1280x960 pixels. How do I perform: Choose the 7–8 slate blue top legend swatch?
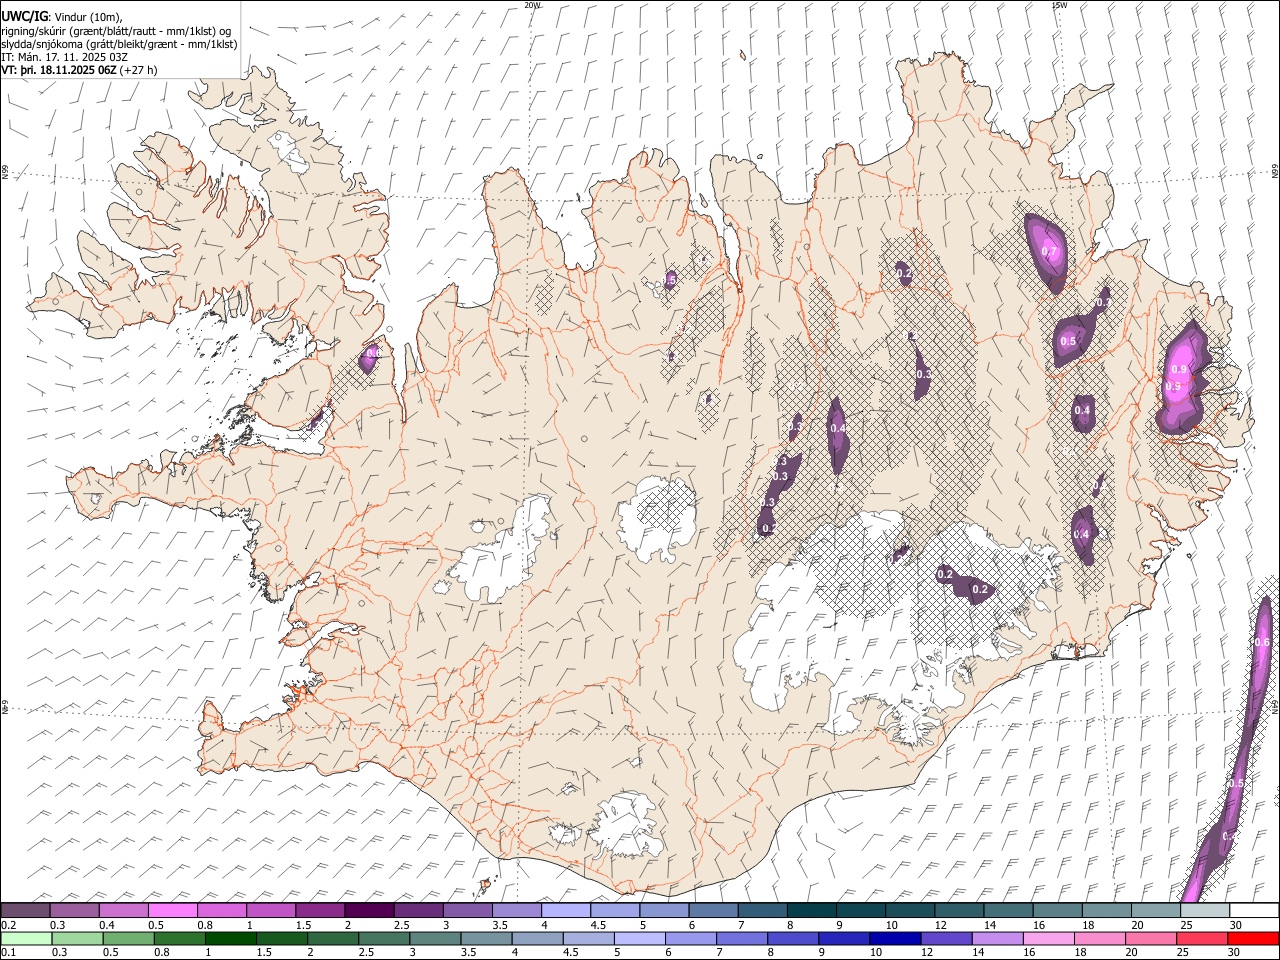pos(762,910)
